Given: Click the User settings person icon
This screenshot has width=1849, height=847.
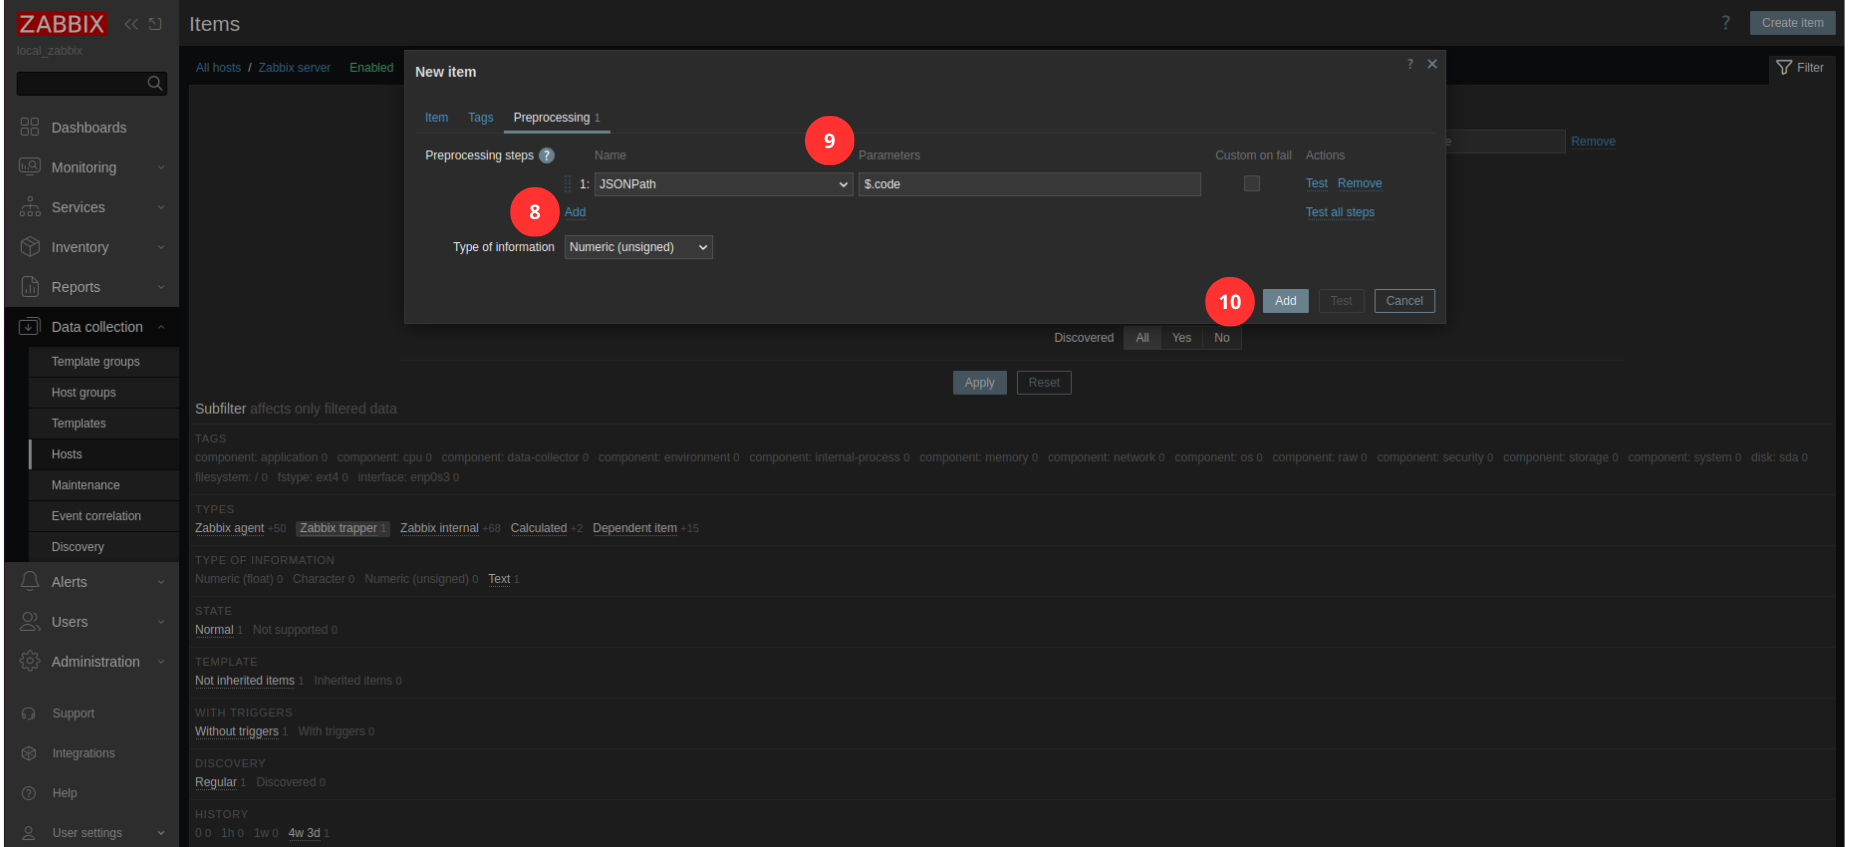Looking at the screenshot, I should click(x=29, y=833).
